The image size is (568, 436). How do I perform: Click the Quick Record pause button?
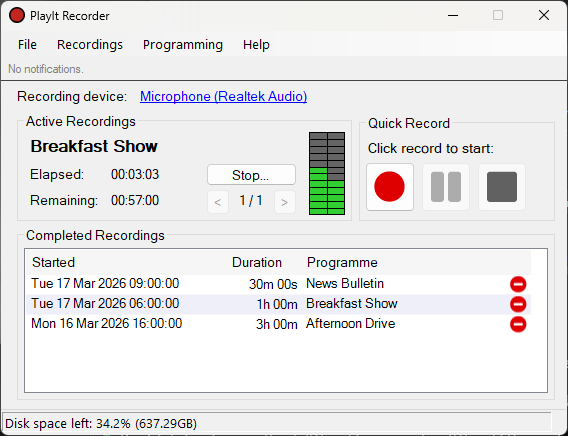pyautogui.click(x=446, y=187)
